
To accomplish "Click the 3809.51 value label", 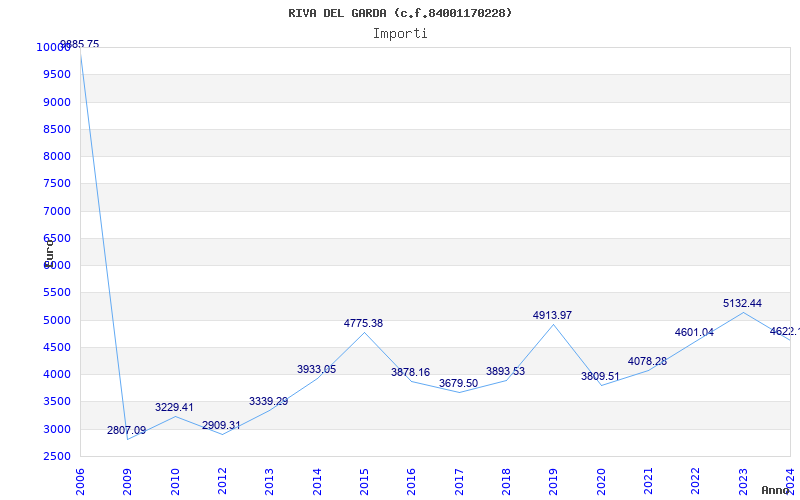I will (x=601, y=377).
